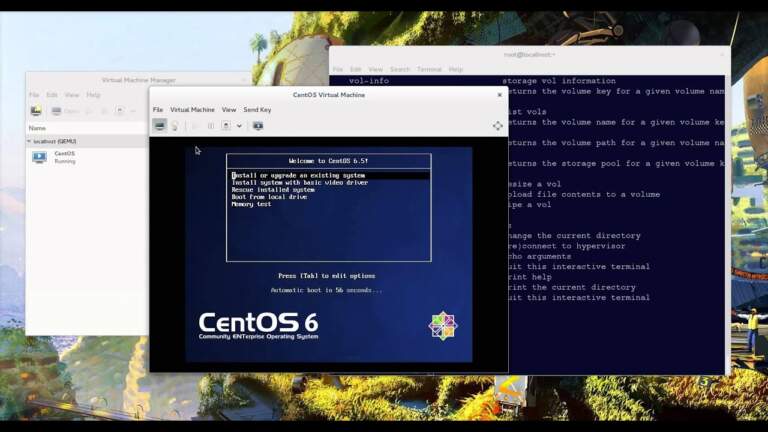
Task: Choose Rescue installed system boot option
Action: point(273,190)
